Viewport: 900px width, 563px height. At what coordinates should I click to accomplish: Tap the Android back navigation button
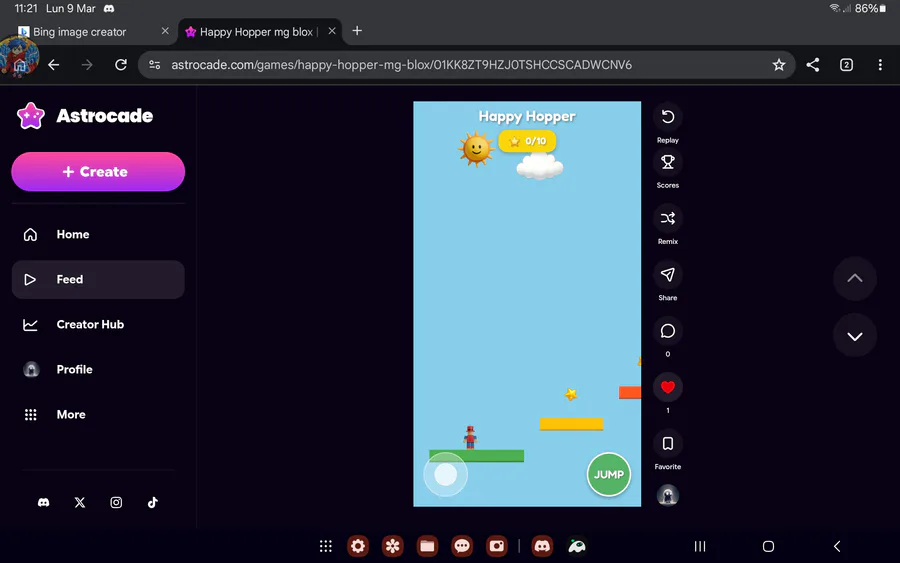pos(837,546)
